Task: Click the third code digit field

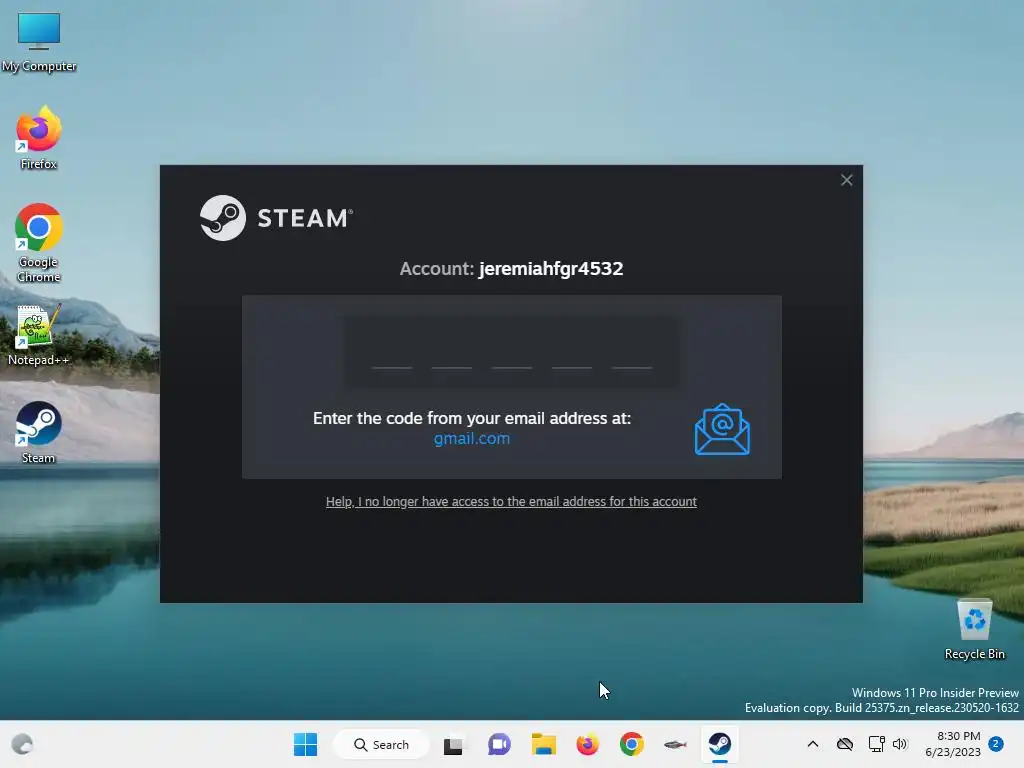Action: (512, 353)
